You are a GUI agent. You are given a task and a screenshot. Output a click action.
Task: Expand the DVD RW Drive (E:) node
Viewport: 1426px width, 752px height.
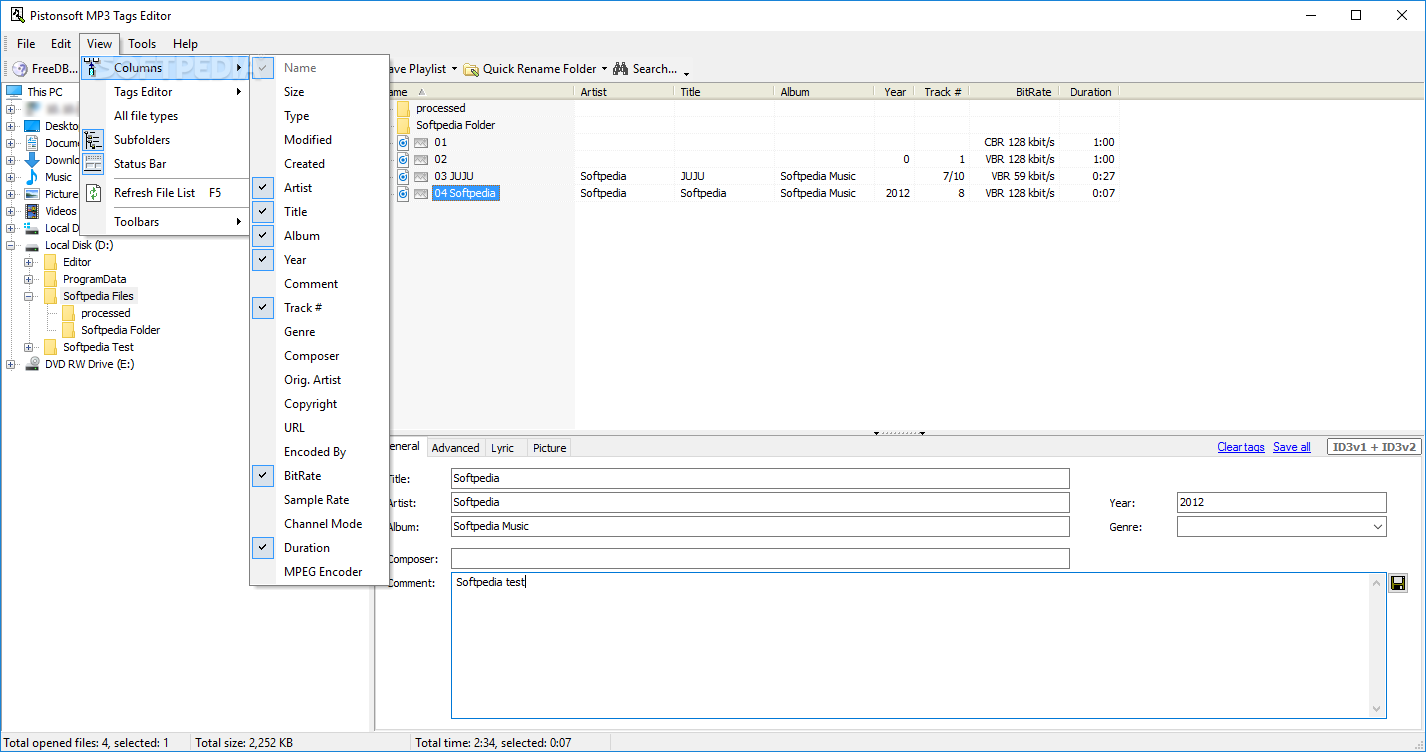click(x=11, y=364)
